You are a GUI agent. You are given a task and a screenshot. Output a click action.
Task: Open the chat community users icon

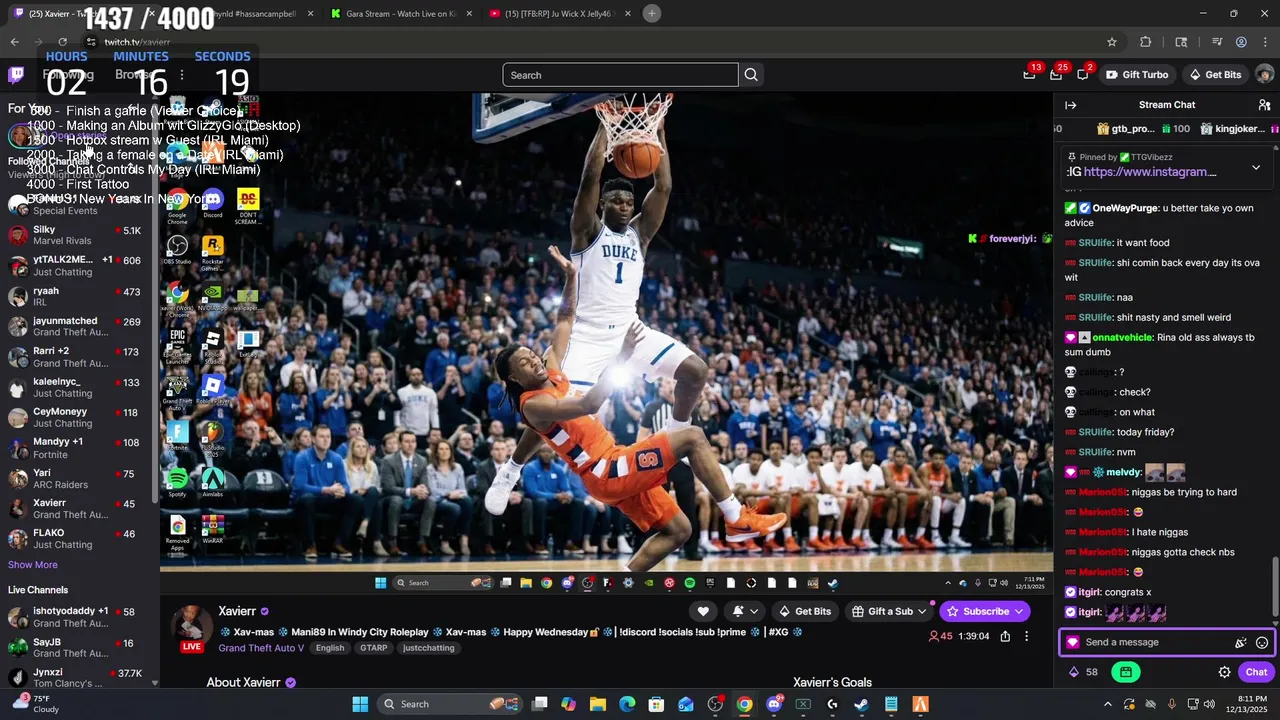coord(1264,105)
